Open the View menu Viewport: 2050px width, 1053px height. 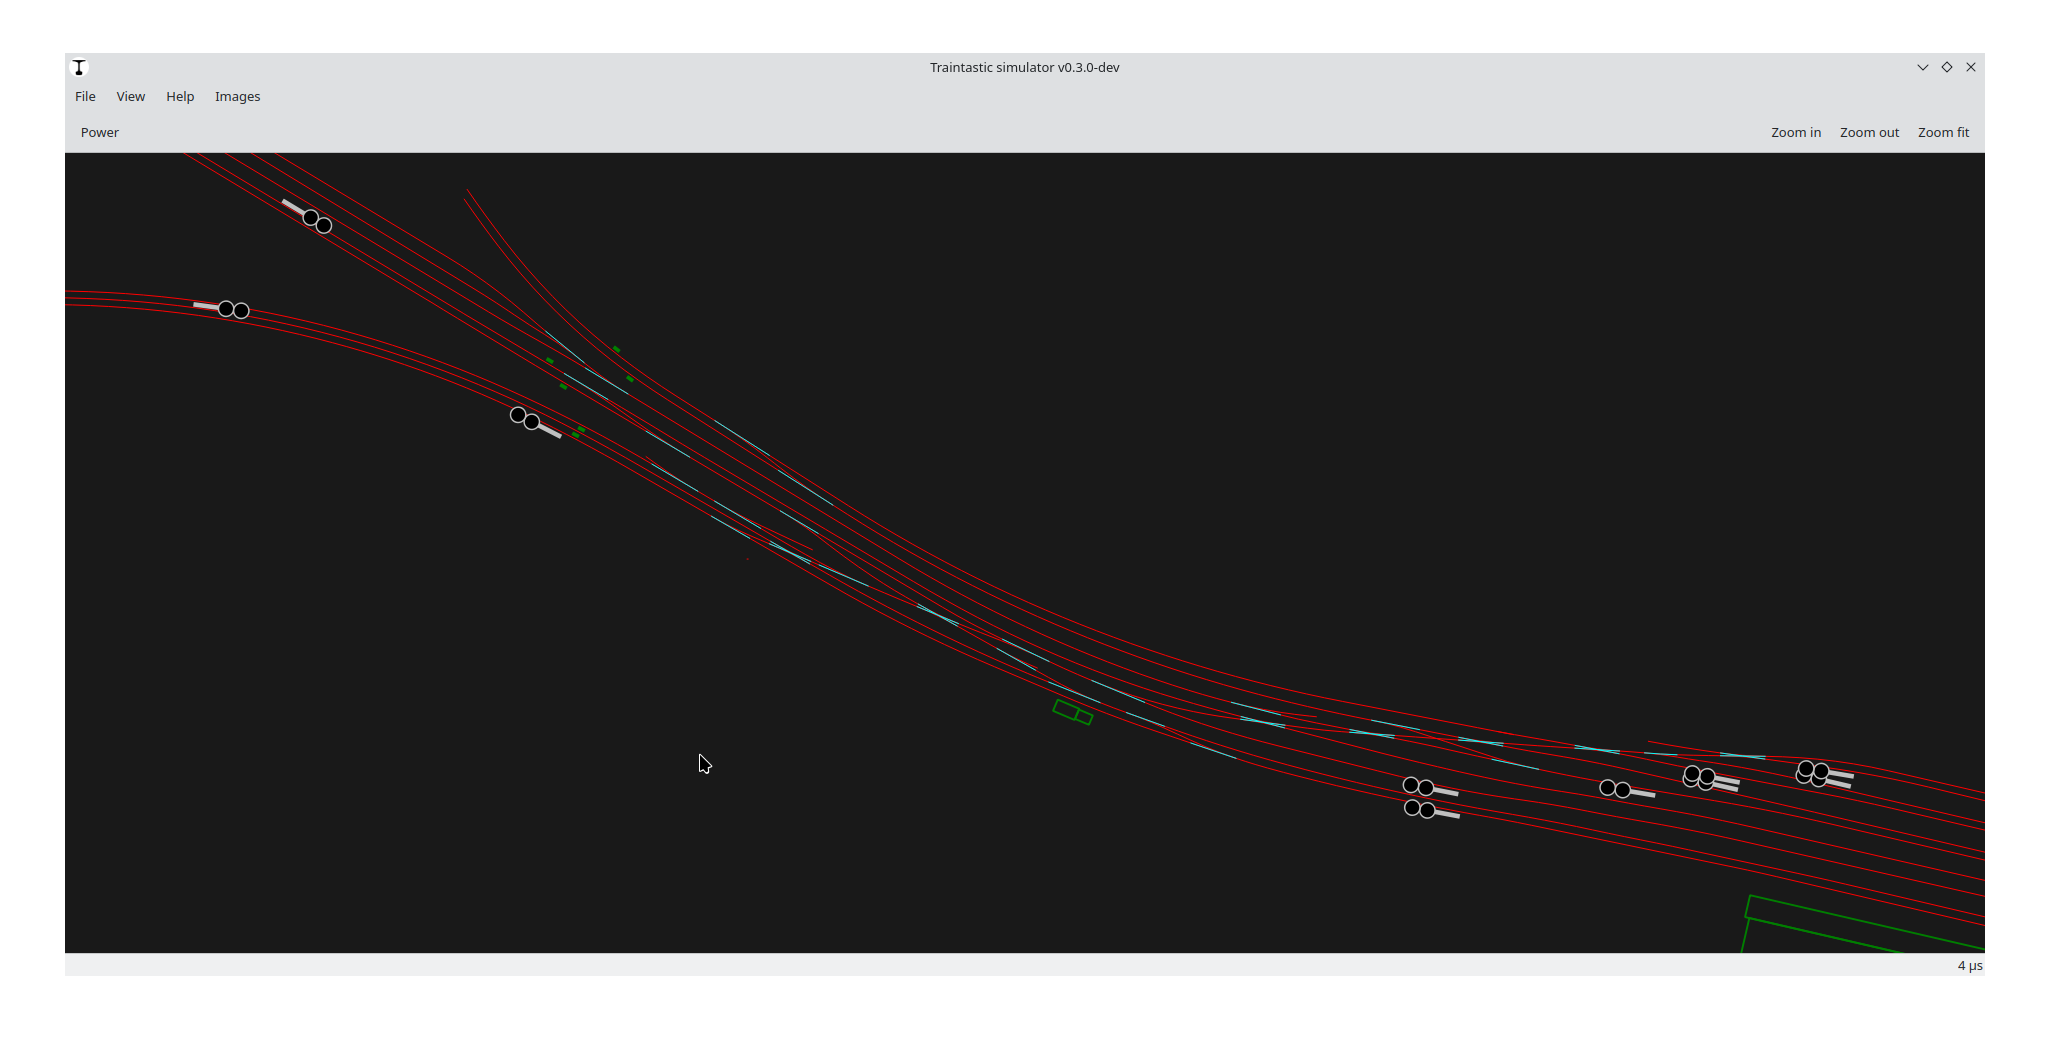pyautogui.click(x=130, y=96)
